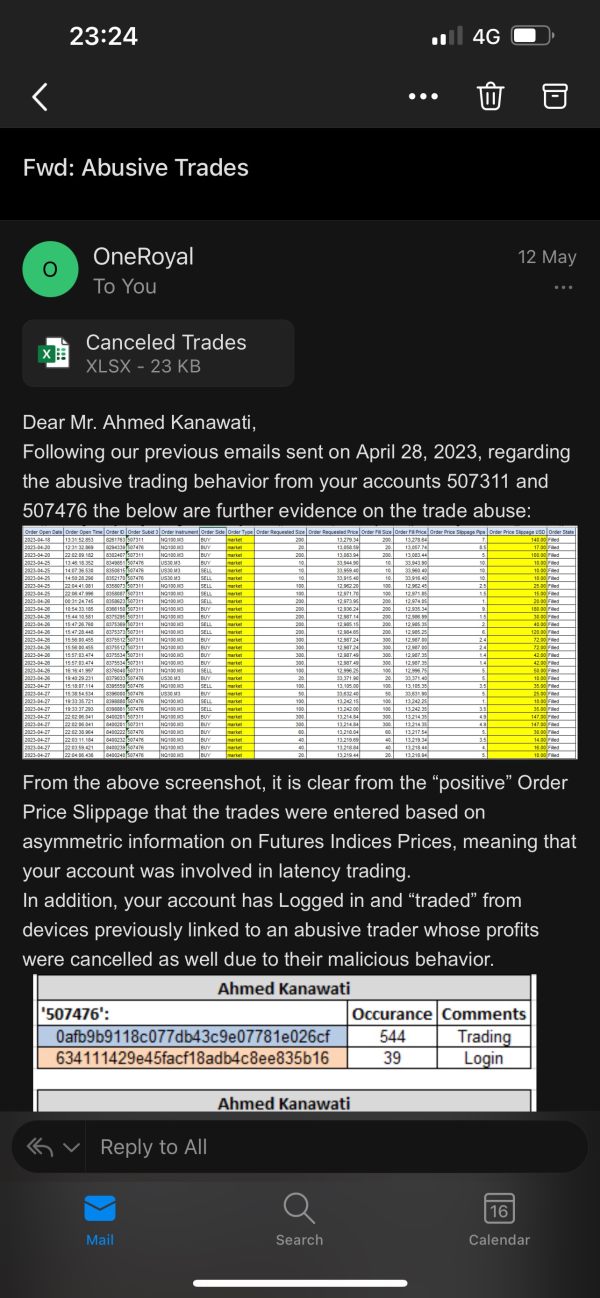Open the Calendar tab

tap(499, 1219)
